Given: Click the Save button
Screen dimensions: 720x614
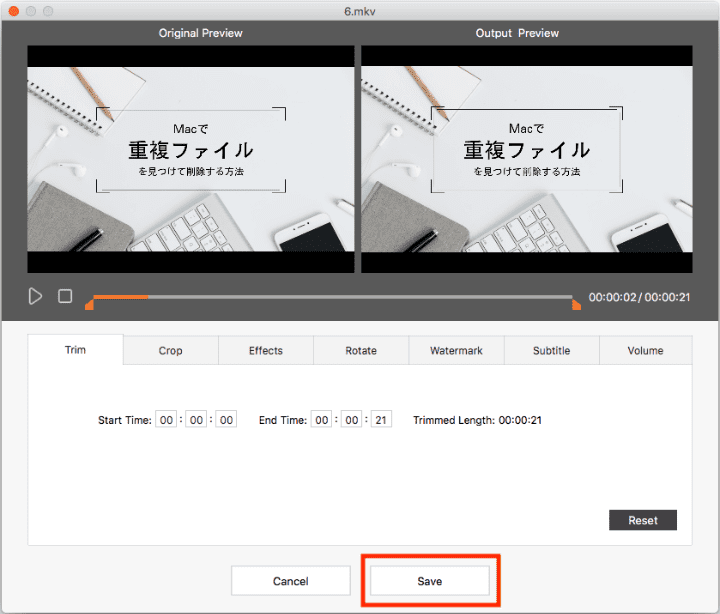Looking at the screenshot, I should click(x=430, y=581).
